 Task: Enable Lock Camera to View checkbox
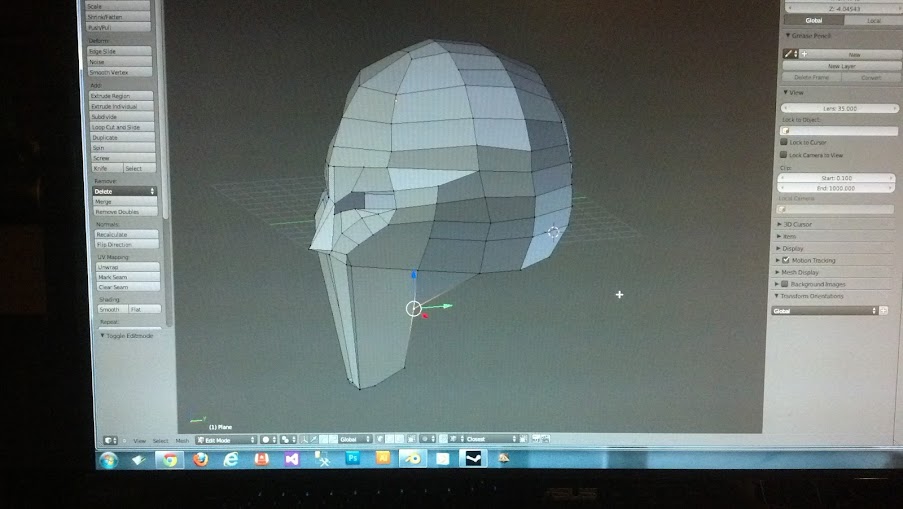783,155
